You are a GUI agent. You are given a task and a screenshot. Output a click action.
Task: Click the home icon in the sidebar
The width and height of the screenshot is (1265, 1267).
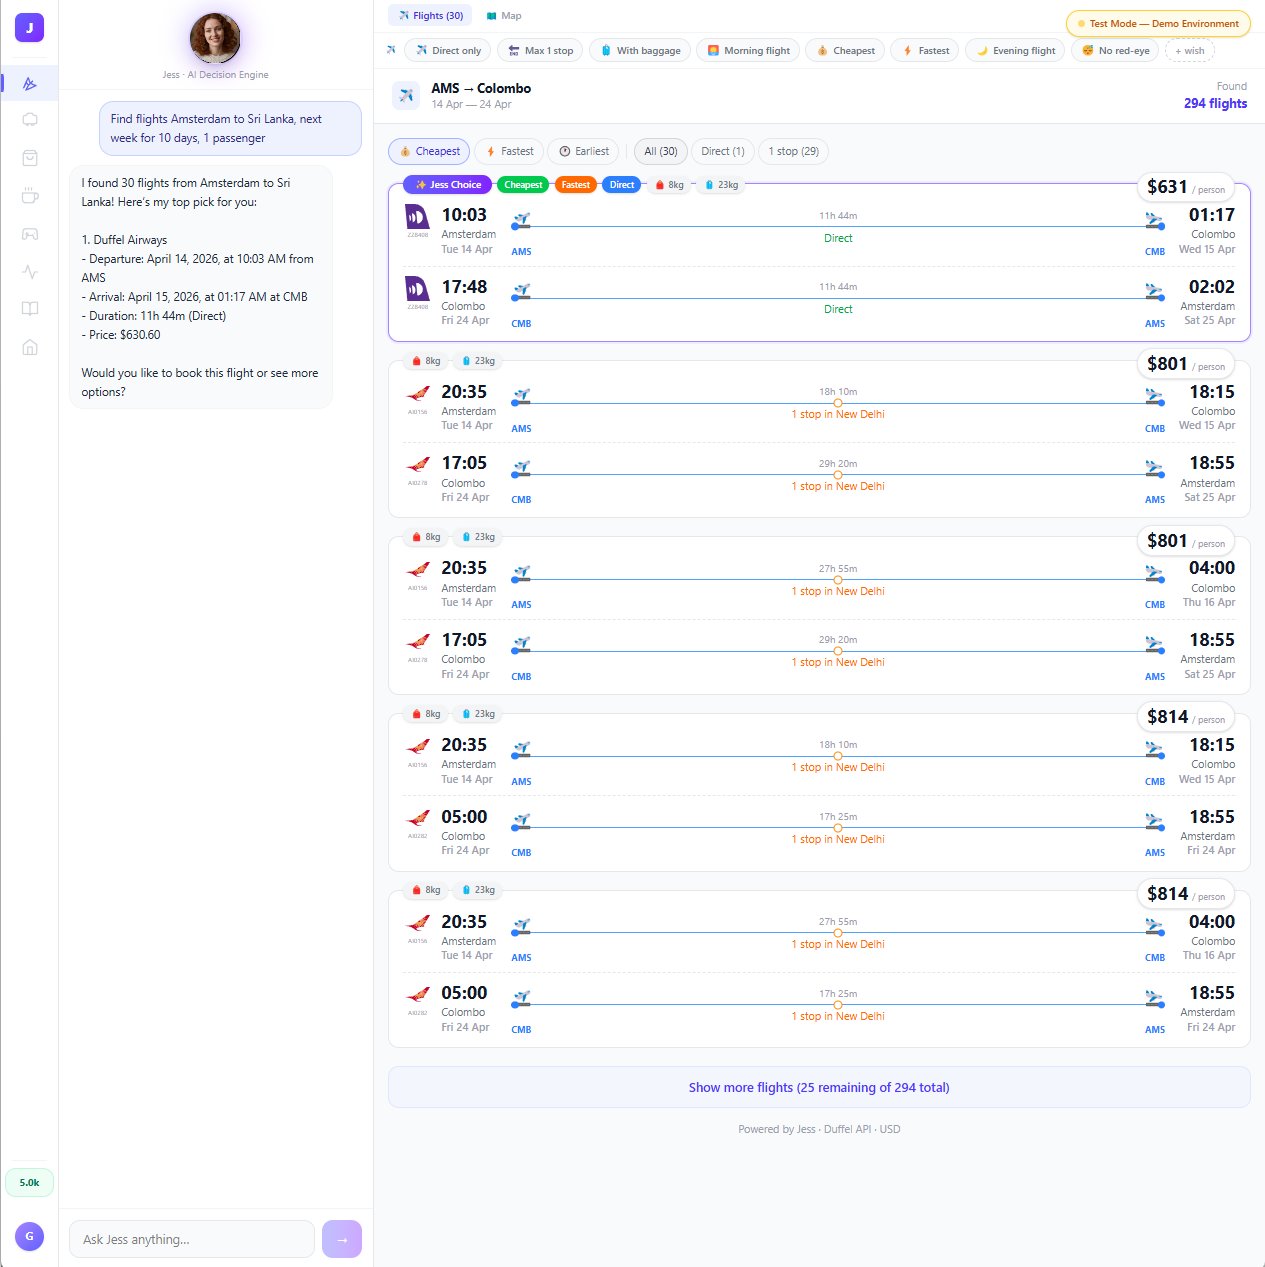(30, 347)
